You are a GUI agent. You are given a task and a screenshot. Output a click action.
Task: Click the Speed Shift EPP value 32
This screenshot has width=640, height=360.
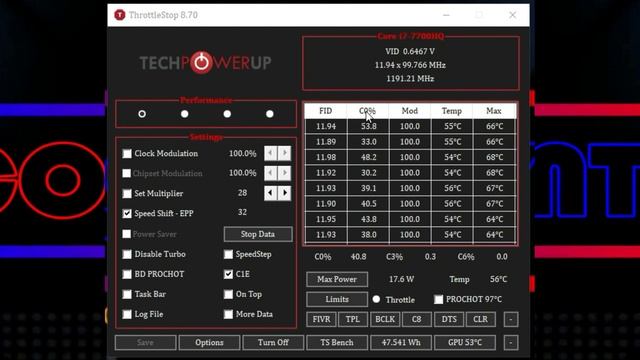tap(242, 212)
